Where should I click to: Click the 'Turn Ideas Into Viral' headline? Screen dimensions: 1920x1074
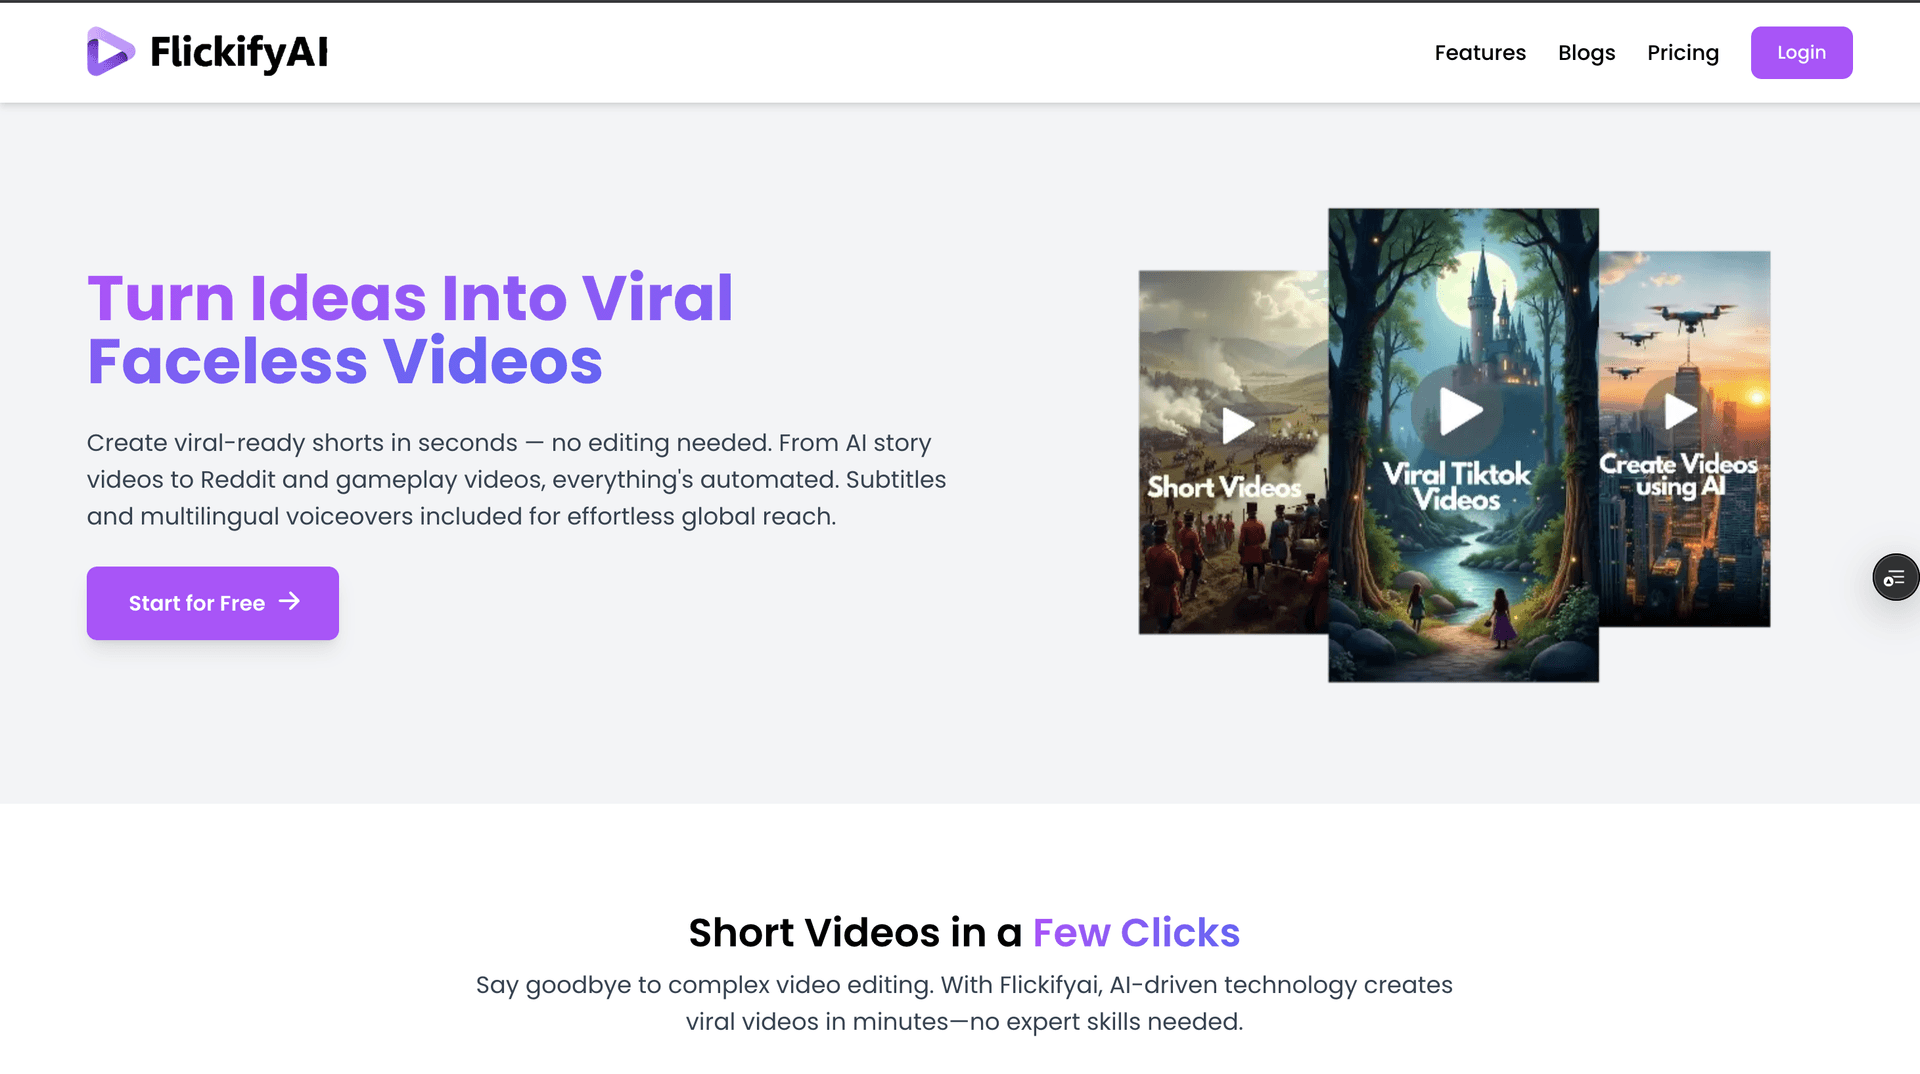[410, 298]
